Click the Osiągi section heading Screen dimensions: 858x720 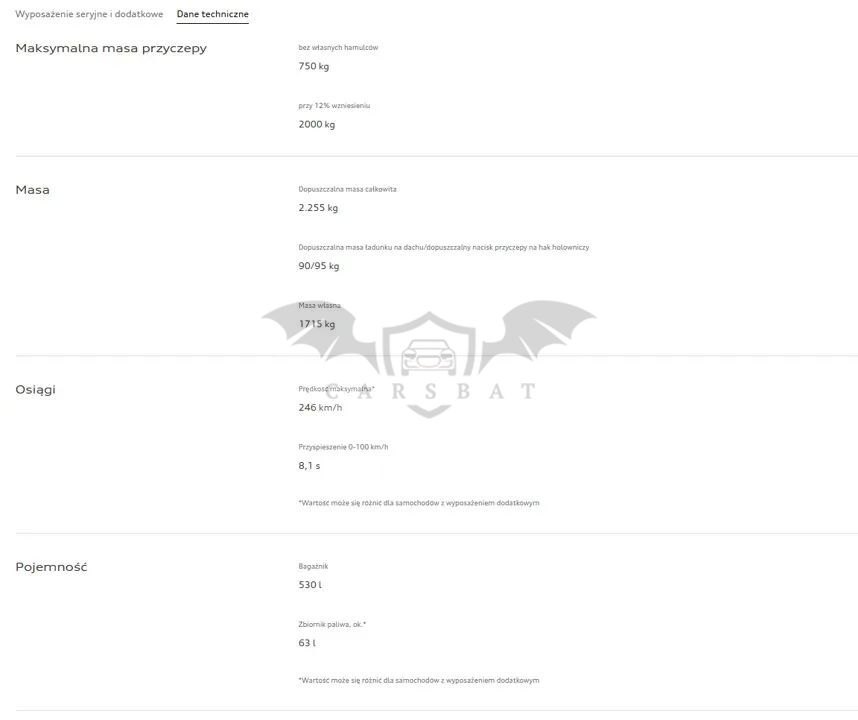point(35,390)
